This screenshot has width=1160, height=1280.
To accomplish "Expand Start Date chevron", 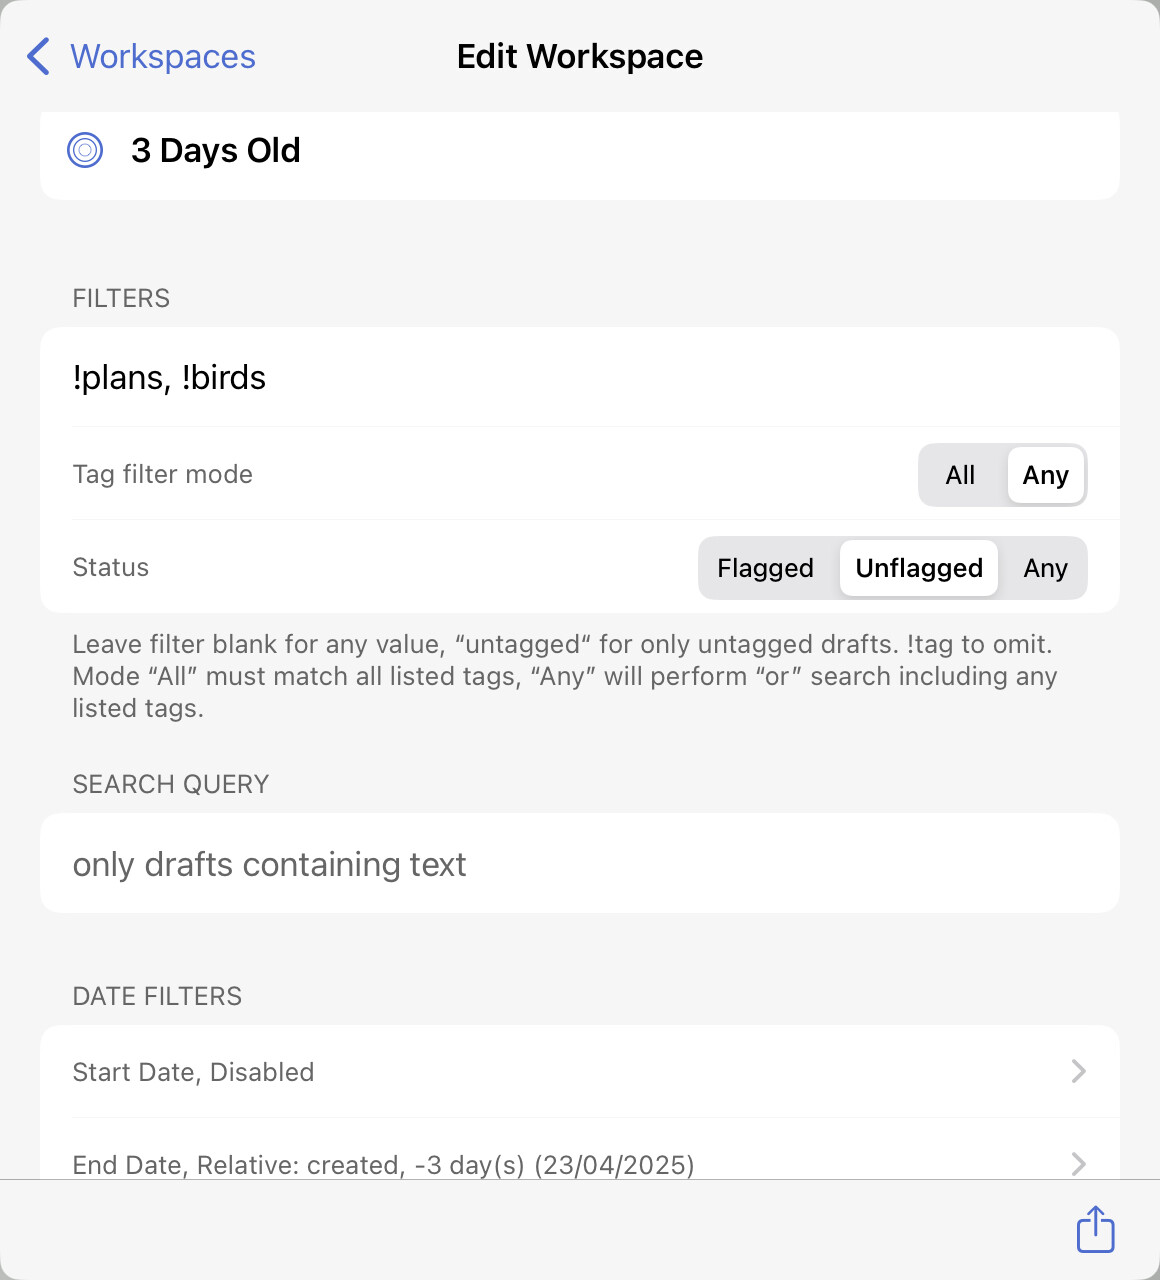I will click(1079, 1071).
